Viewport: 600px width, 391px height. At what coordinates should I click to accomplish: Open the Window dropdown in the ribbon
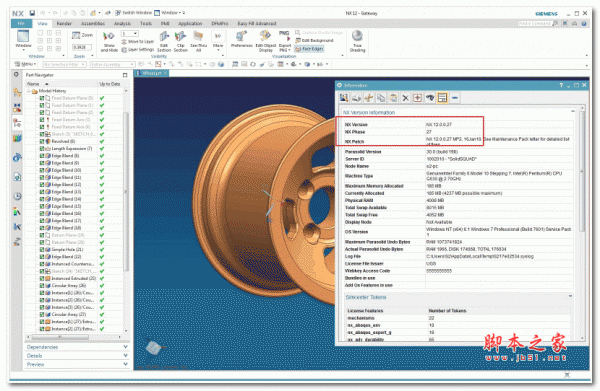tap(23, 41)
